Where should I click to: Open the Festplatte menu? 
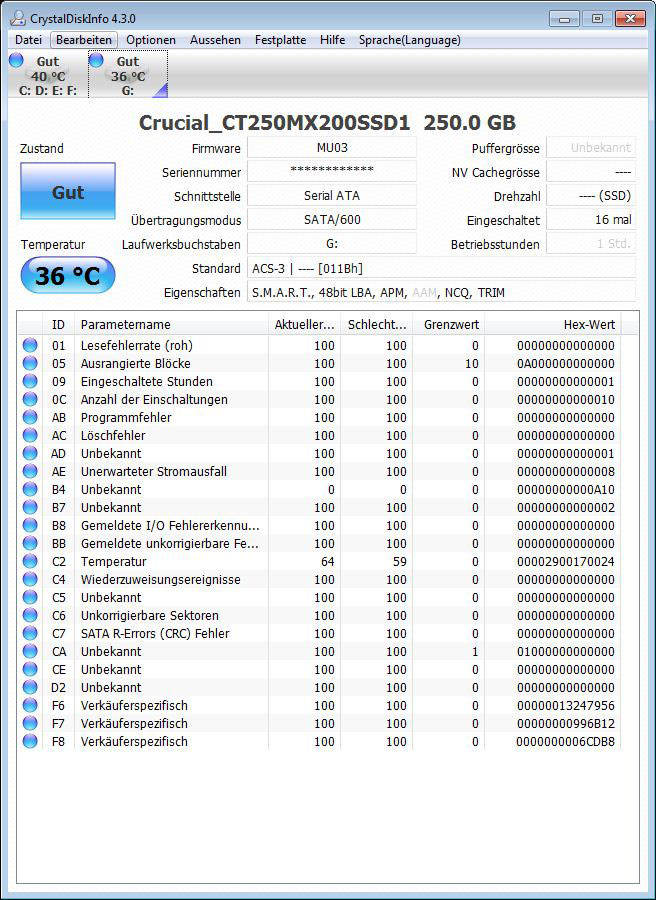[280, 40]
